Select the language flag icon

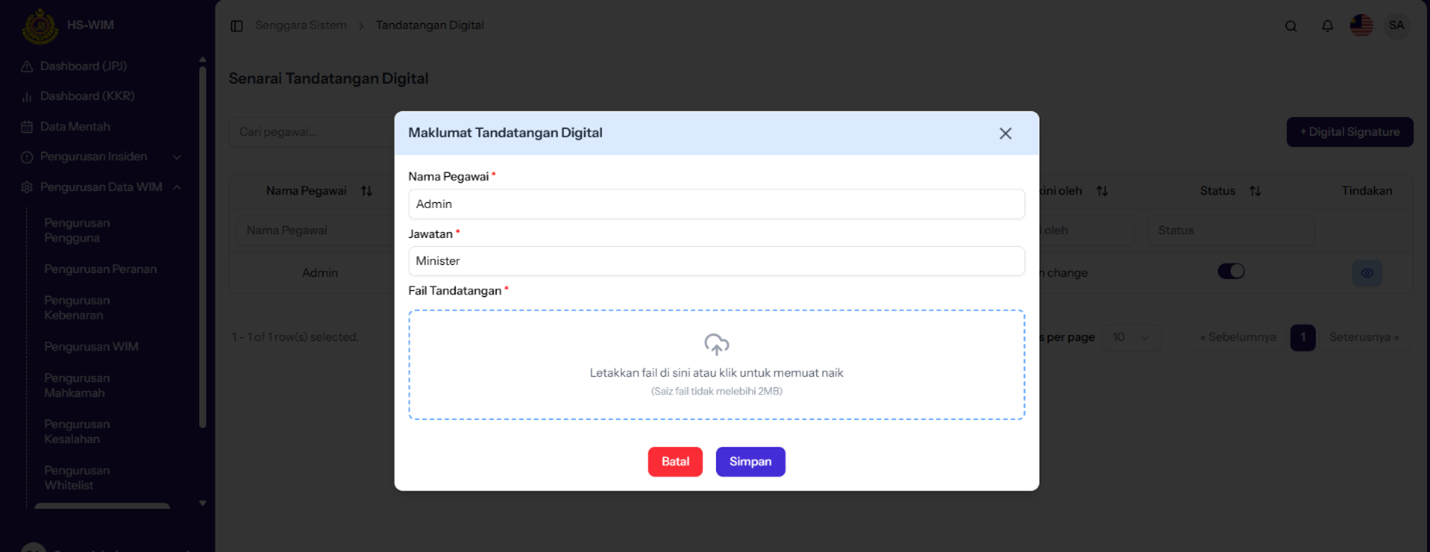[x=1361, y=25]
